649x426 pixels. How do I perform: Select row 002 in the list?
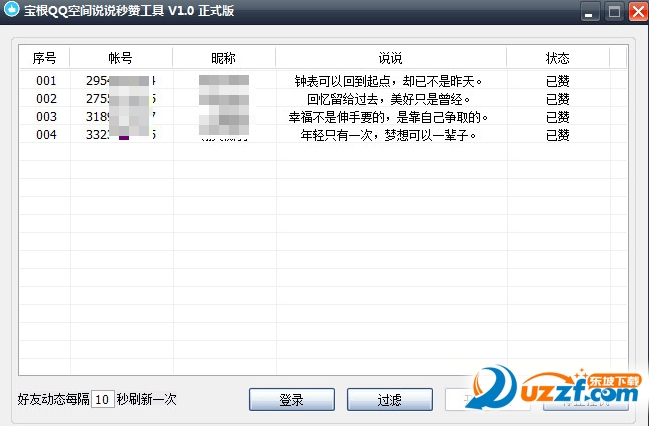46,99
